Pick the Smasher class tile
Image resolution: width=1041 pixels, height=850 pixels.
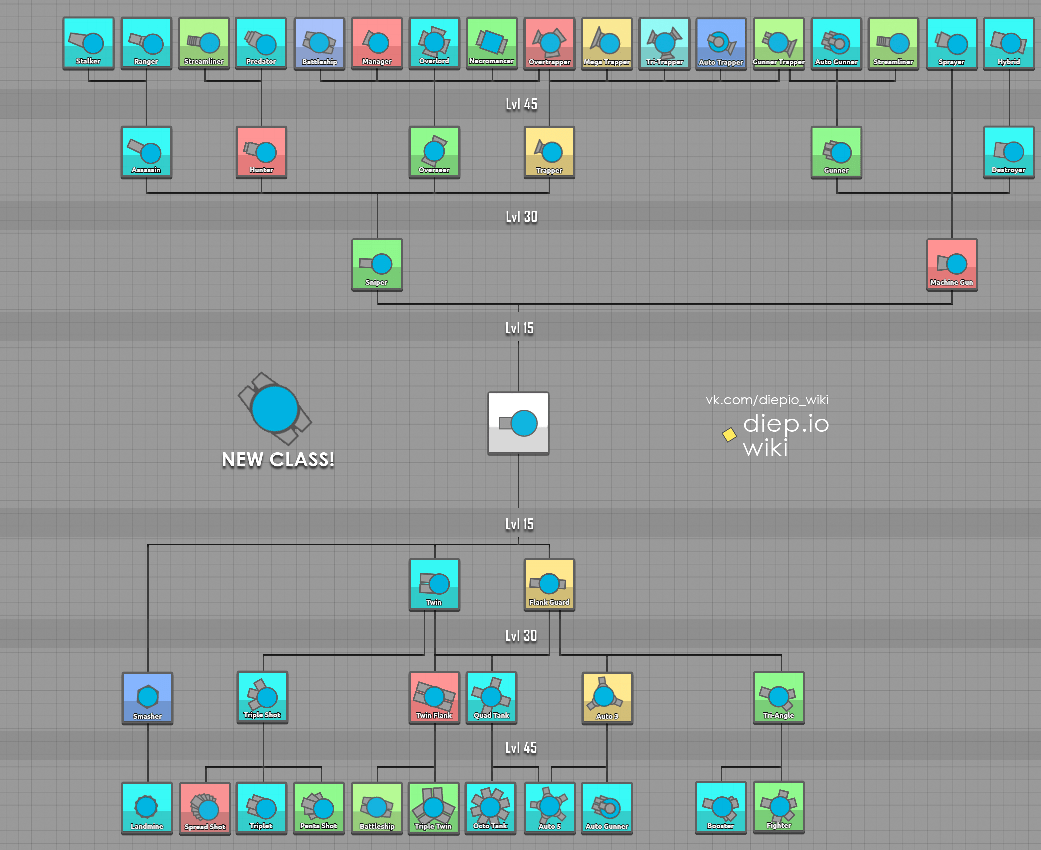coord(147,698)
